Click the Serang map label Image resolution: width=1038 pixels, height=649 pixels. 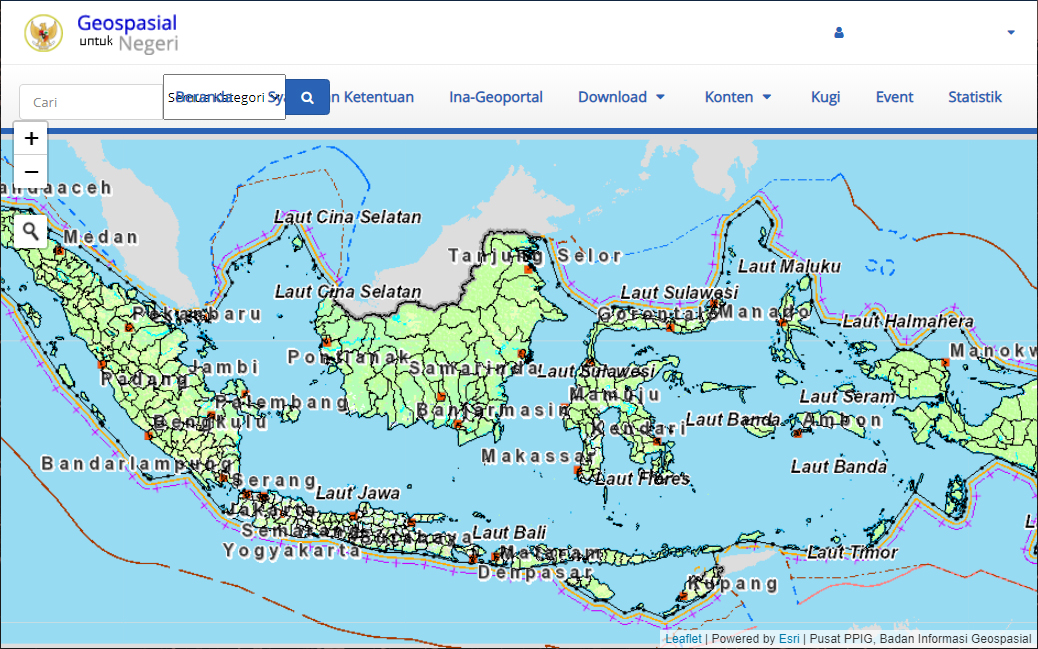coord(275,480)
